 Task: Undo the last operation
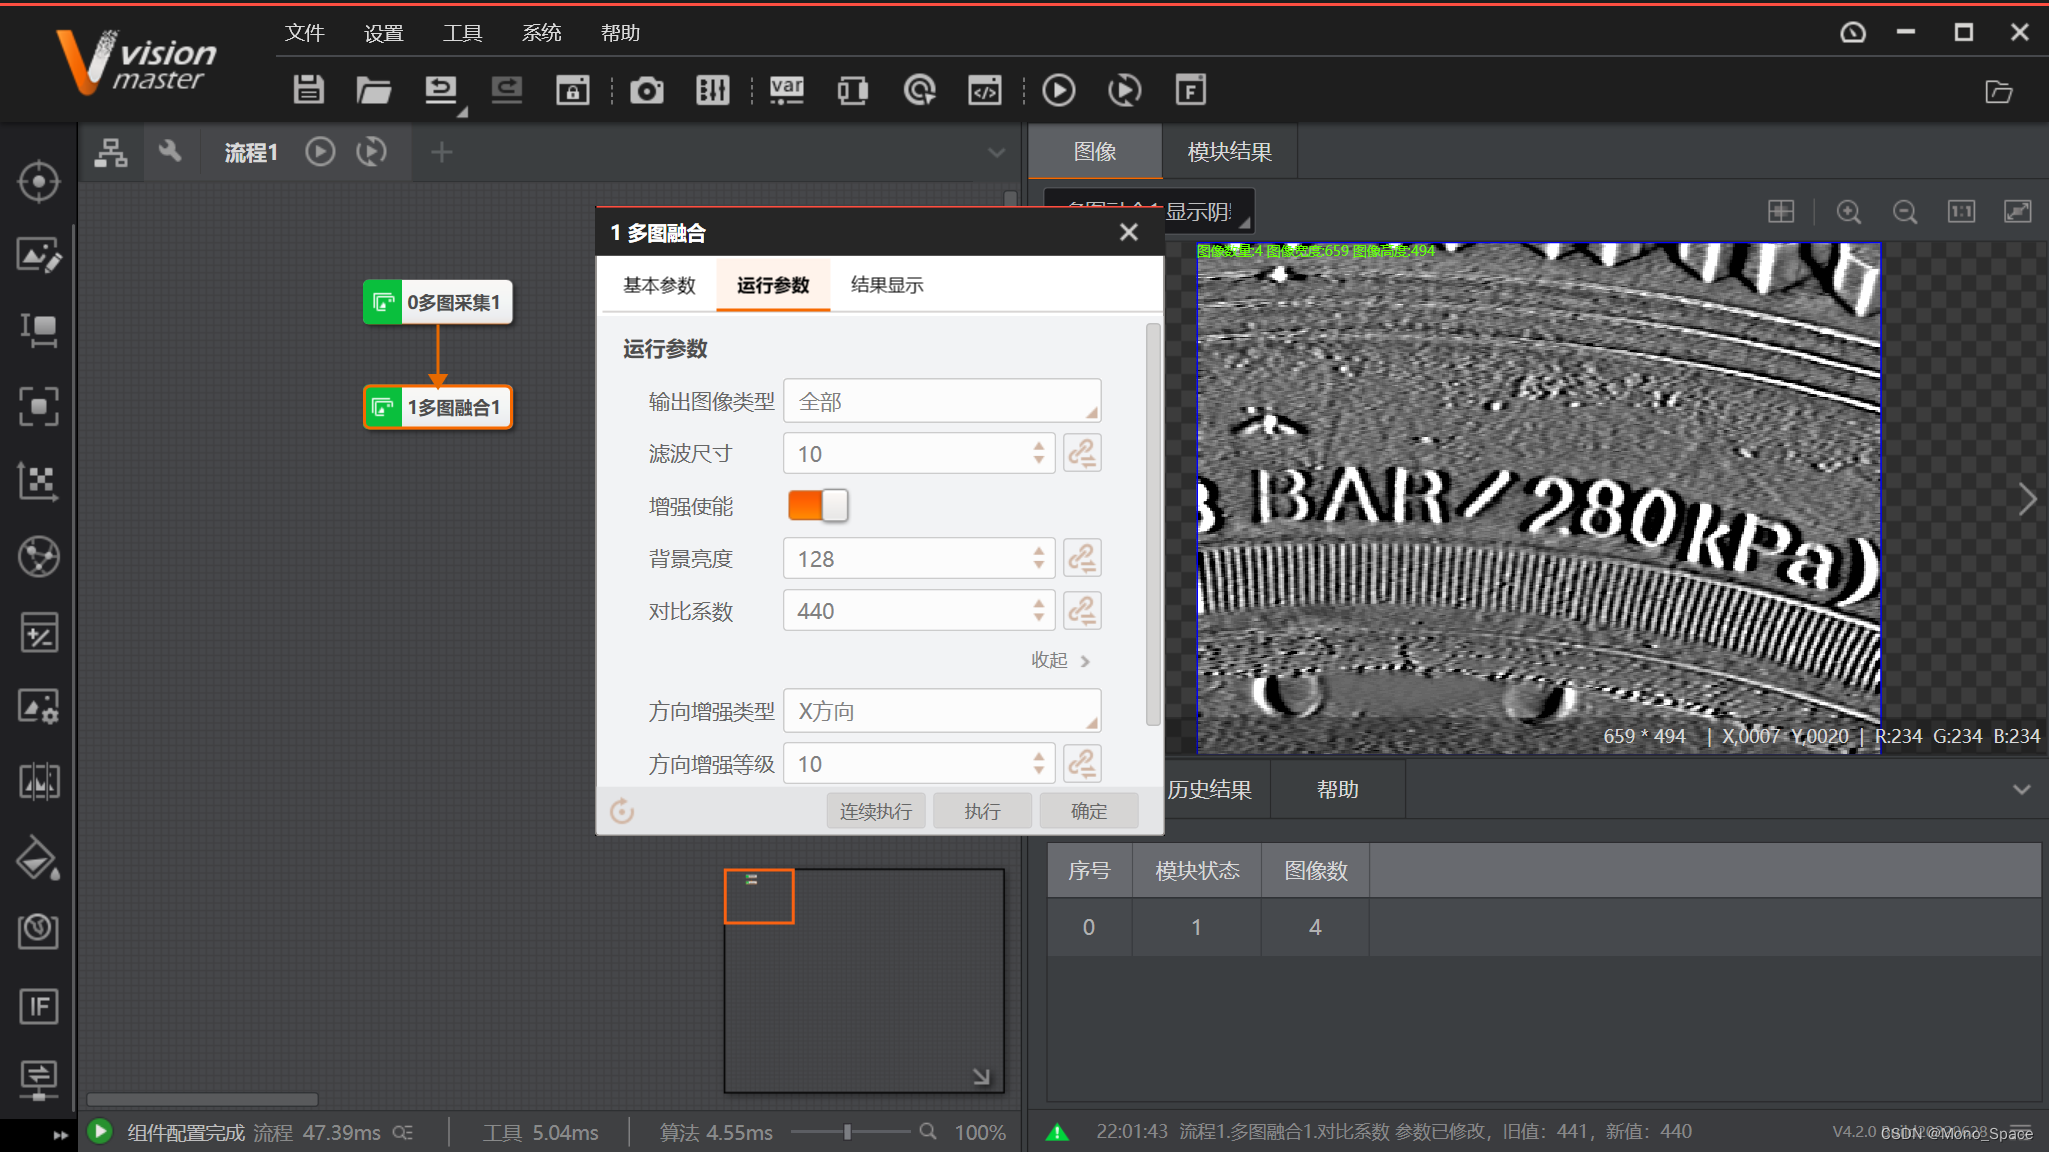pyautogui.click(x=440, y=90)
